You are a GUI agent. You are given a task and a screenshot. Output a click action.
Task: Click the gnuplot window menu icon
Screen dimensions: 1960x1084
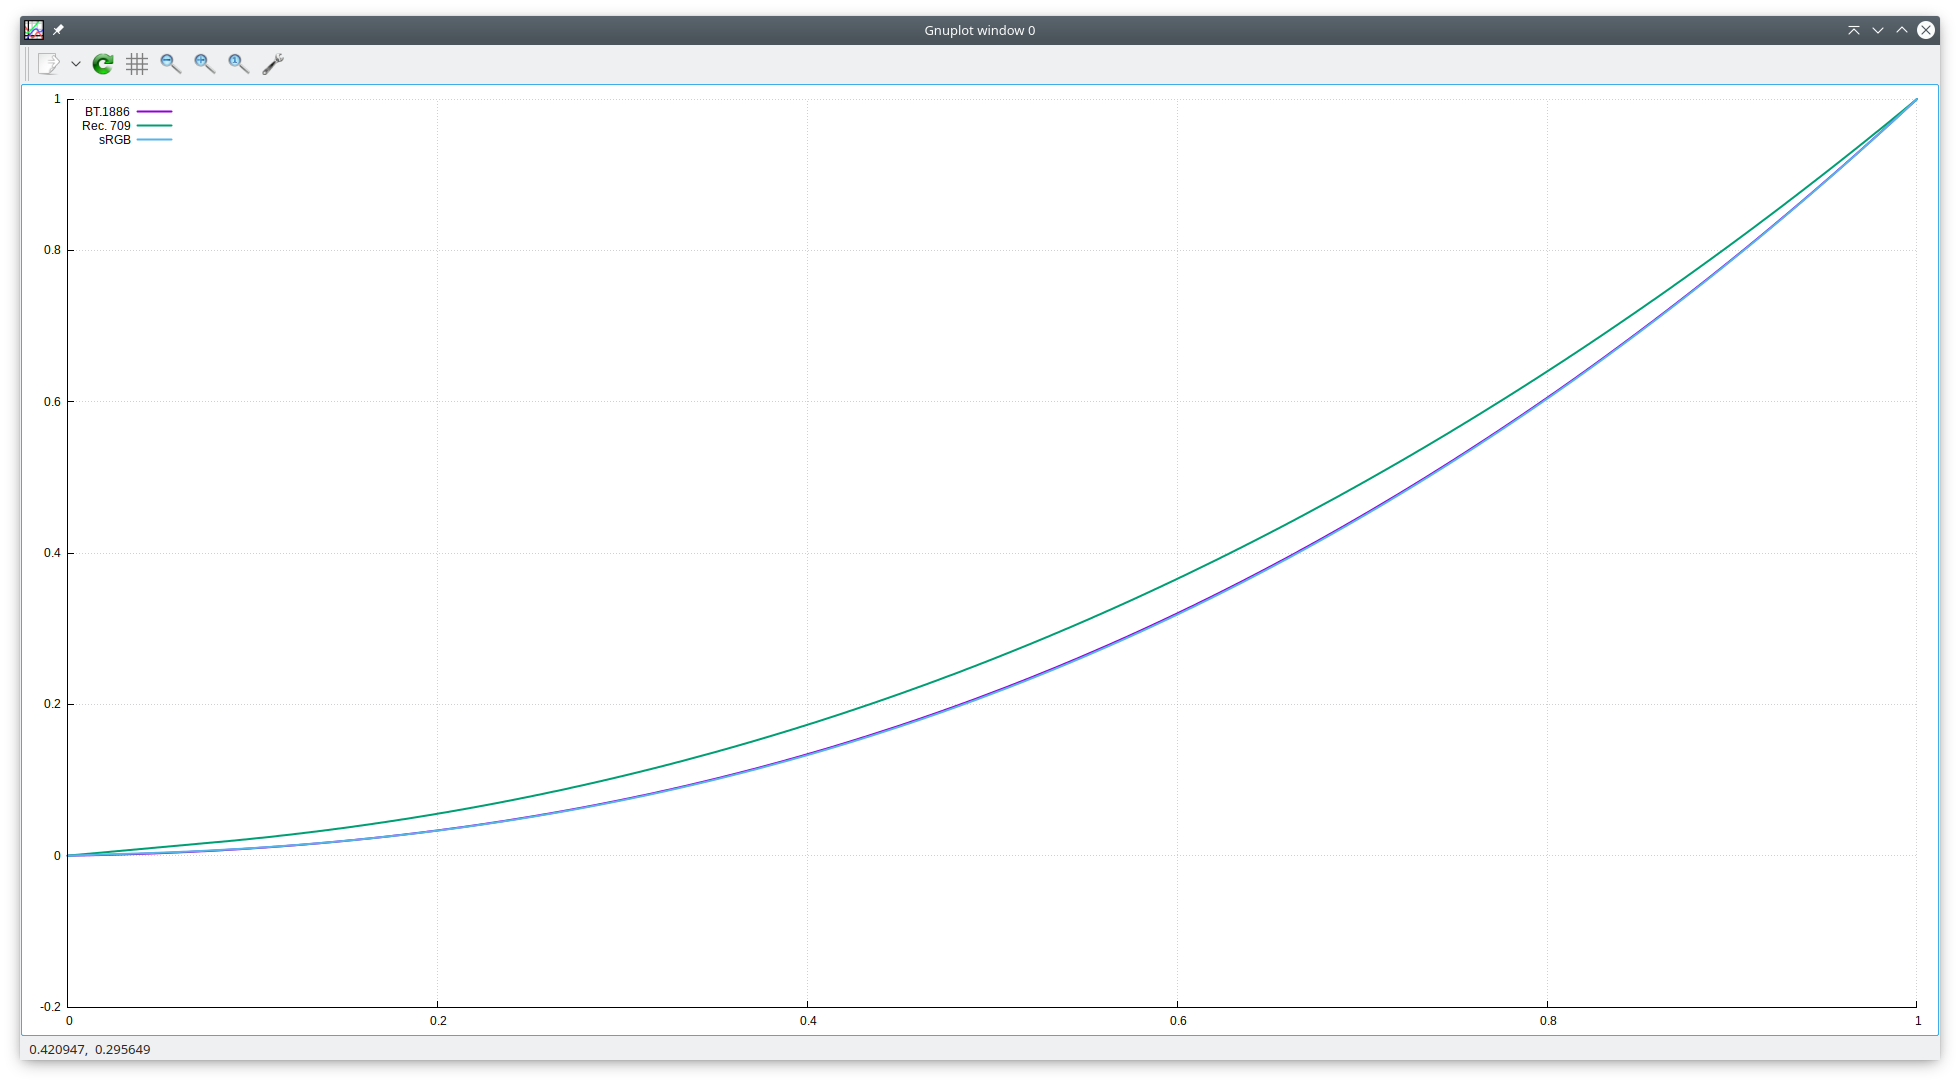[34, 30]
